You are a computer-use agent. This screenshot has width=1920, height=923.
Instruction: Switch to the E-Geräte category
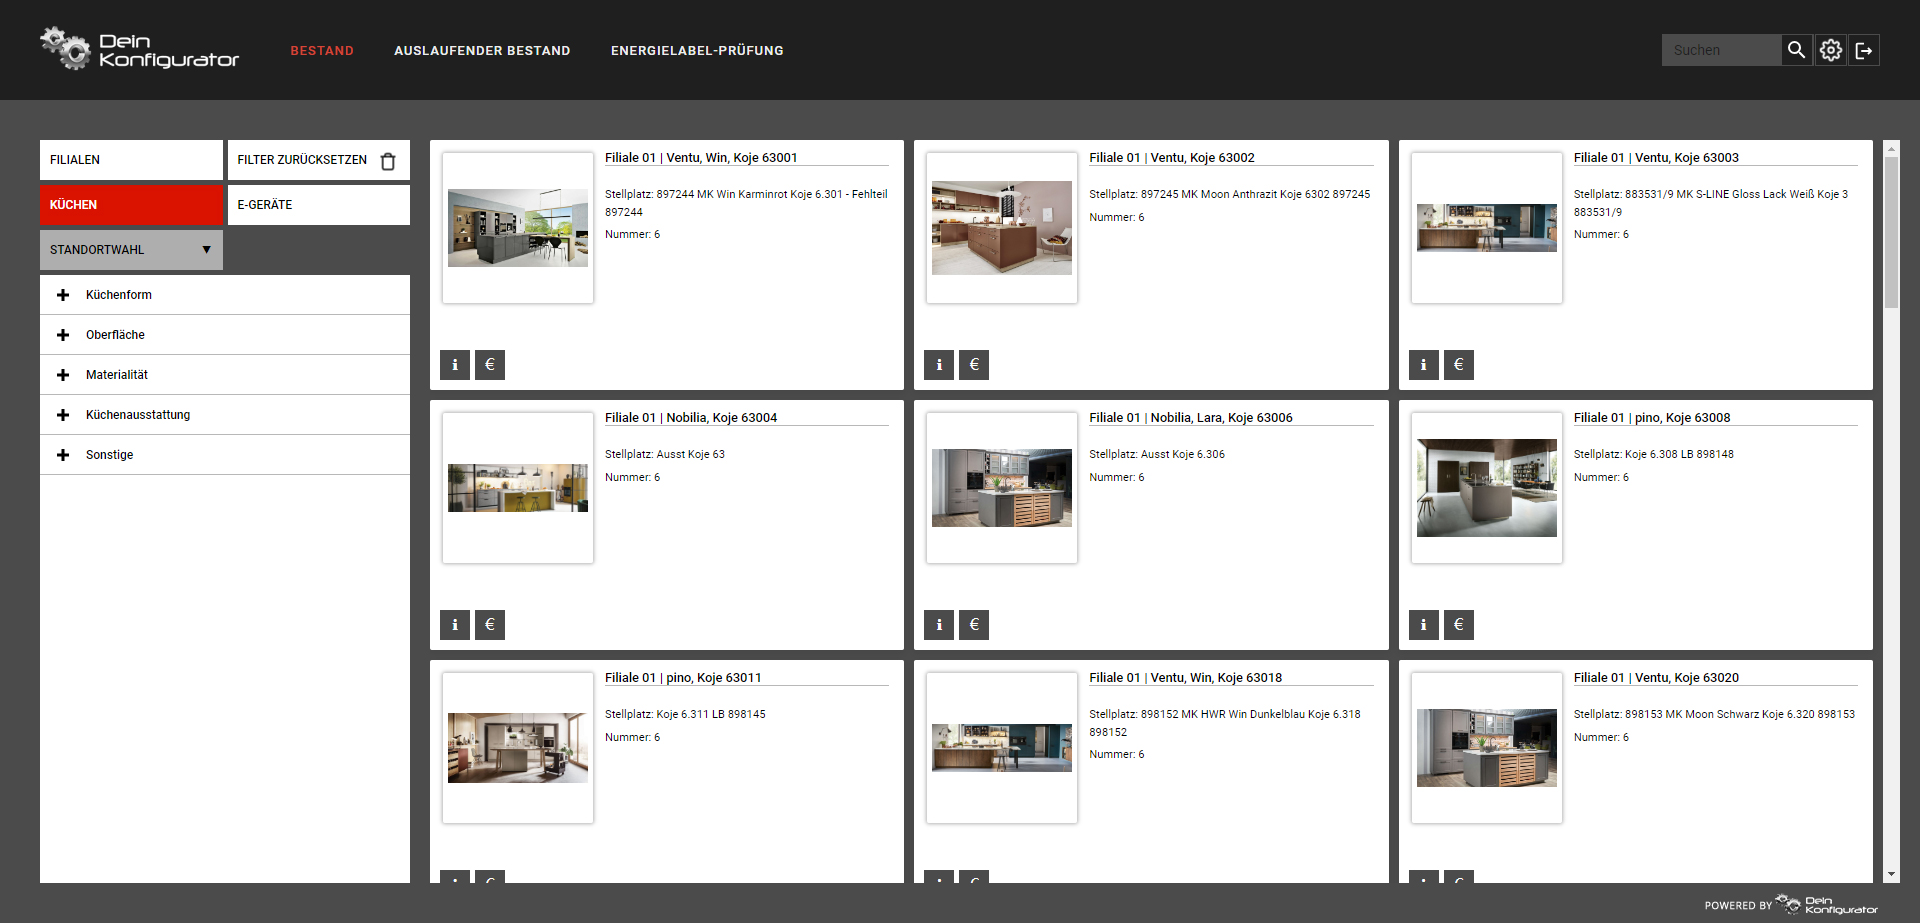point(318,205)
